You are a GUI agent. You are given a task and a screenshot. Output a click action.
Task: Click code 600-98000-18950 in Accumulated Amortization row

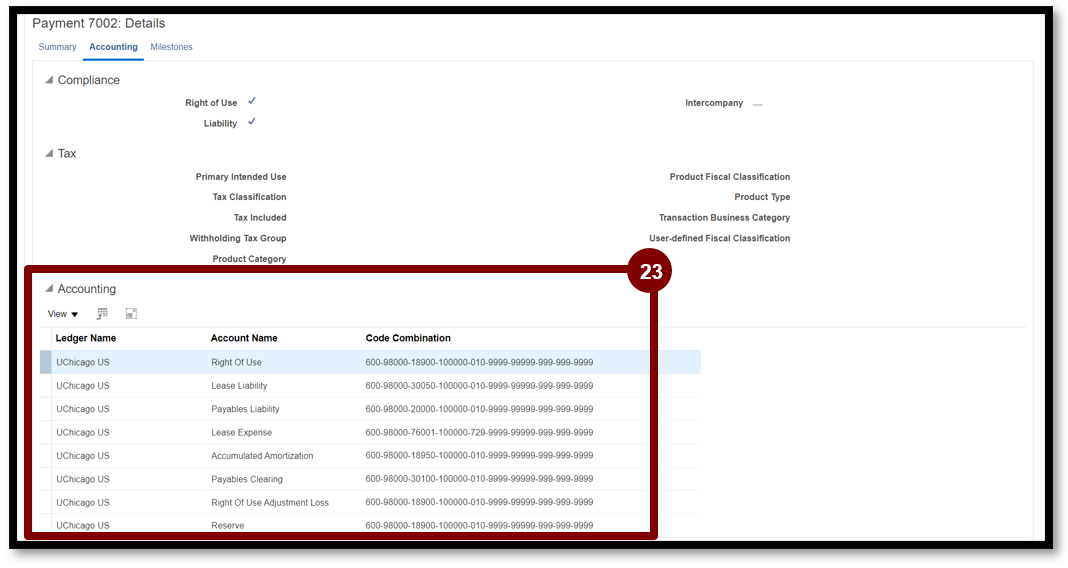(479, 456)
